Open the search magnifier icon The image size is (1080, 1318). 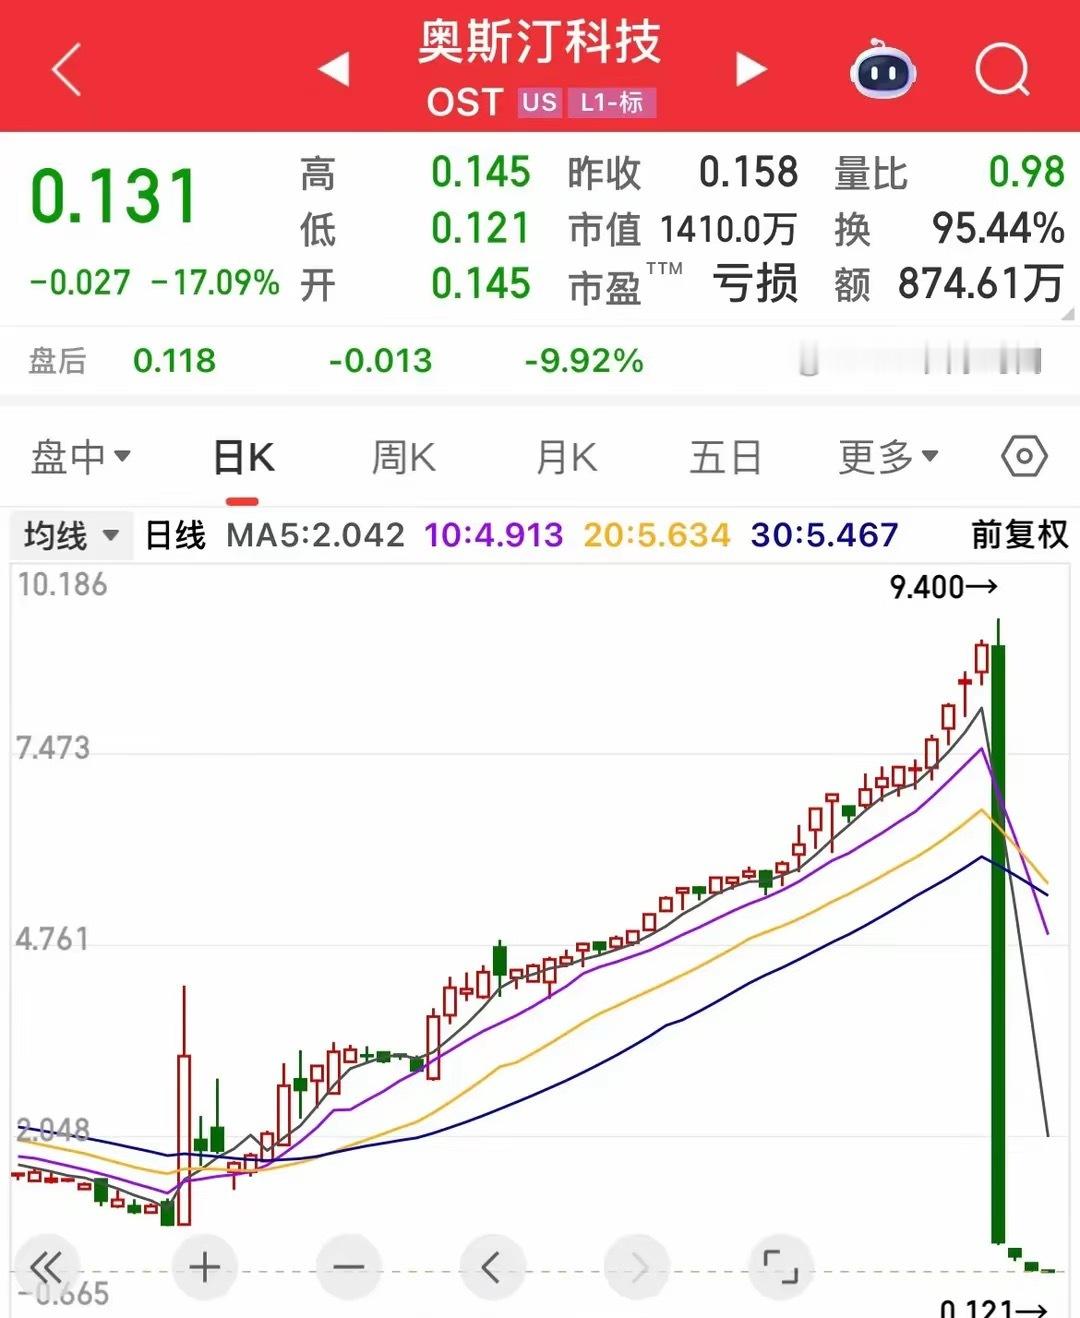coord(1002,70)
